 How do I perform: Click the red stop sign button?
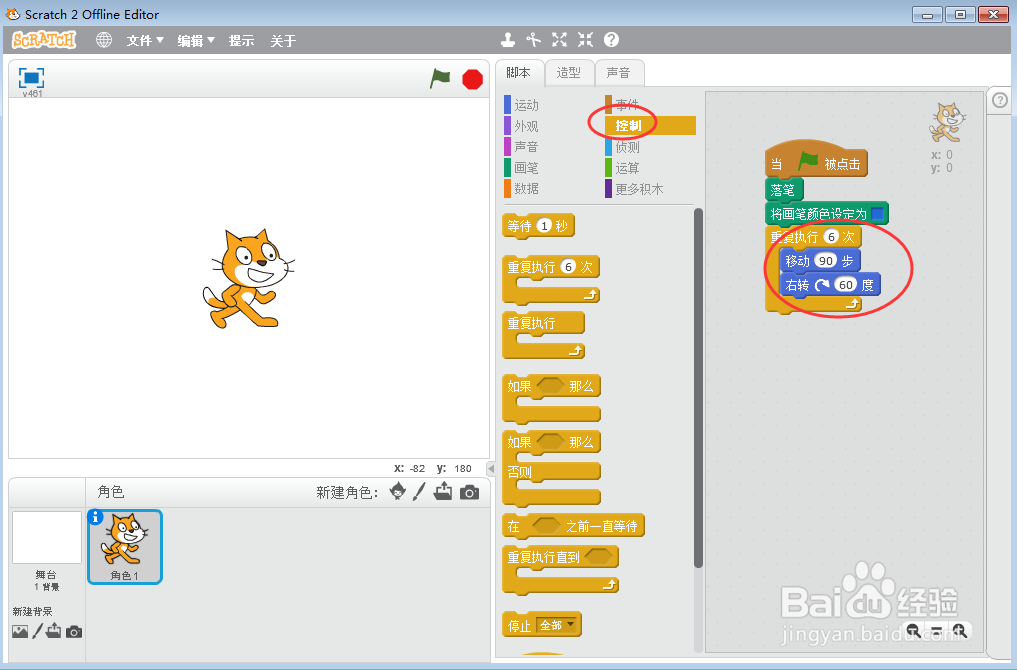click(x=472, y=79)
